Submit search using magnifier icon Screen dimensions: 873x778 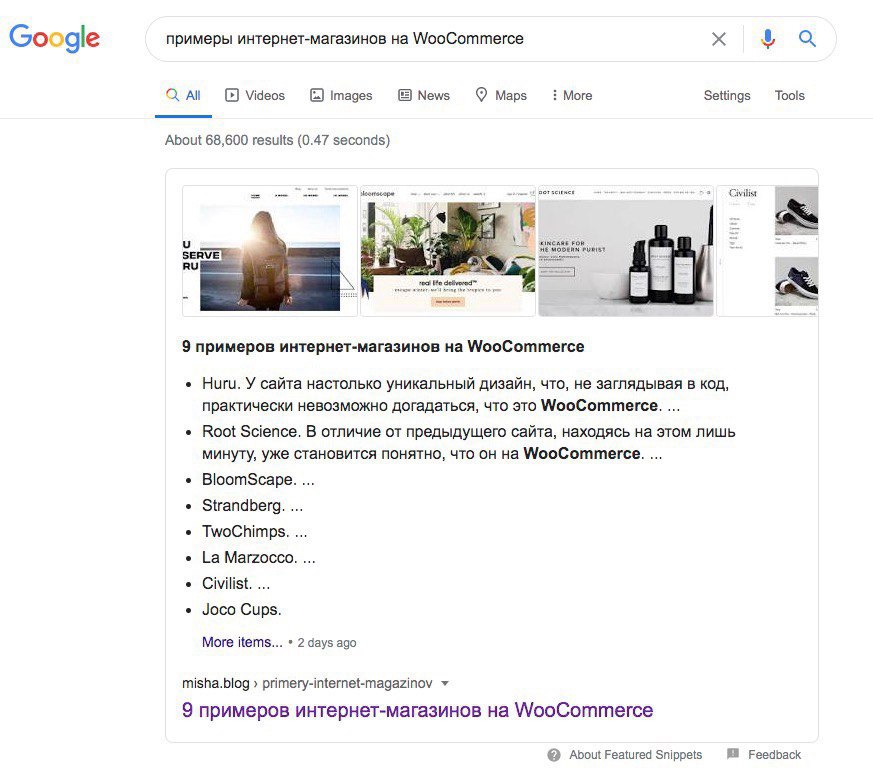coord(807,38)
